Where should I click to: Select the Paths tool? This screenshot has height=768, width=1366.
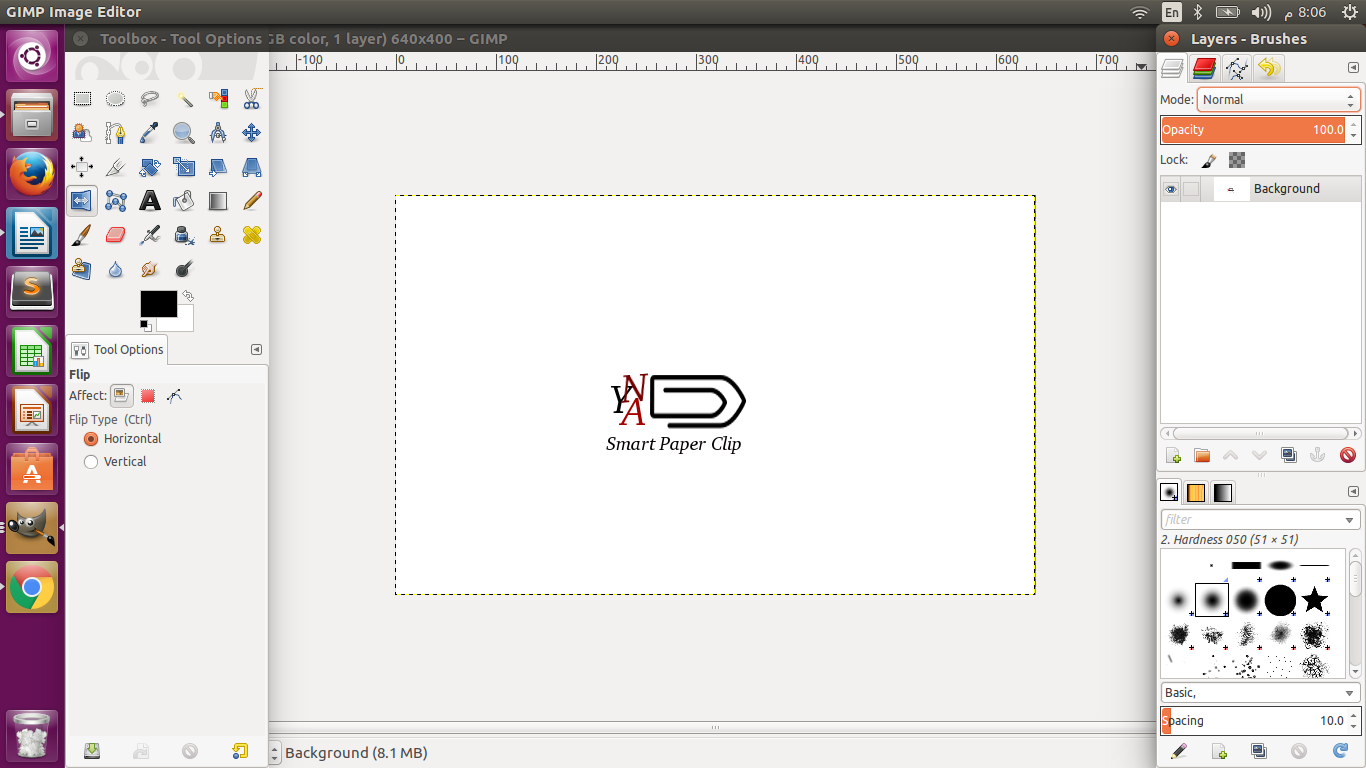tap(116, 133)
